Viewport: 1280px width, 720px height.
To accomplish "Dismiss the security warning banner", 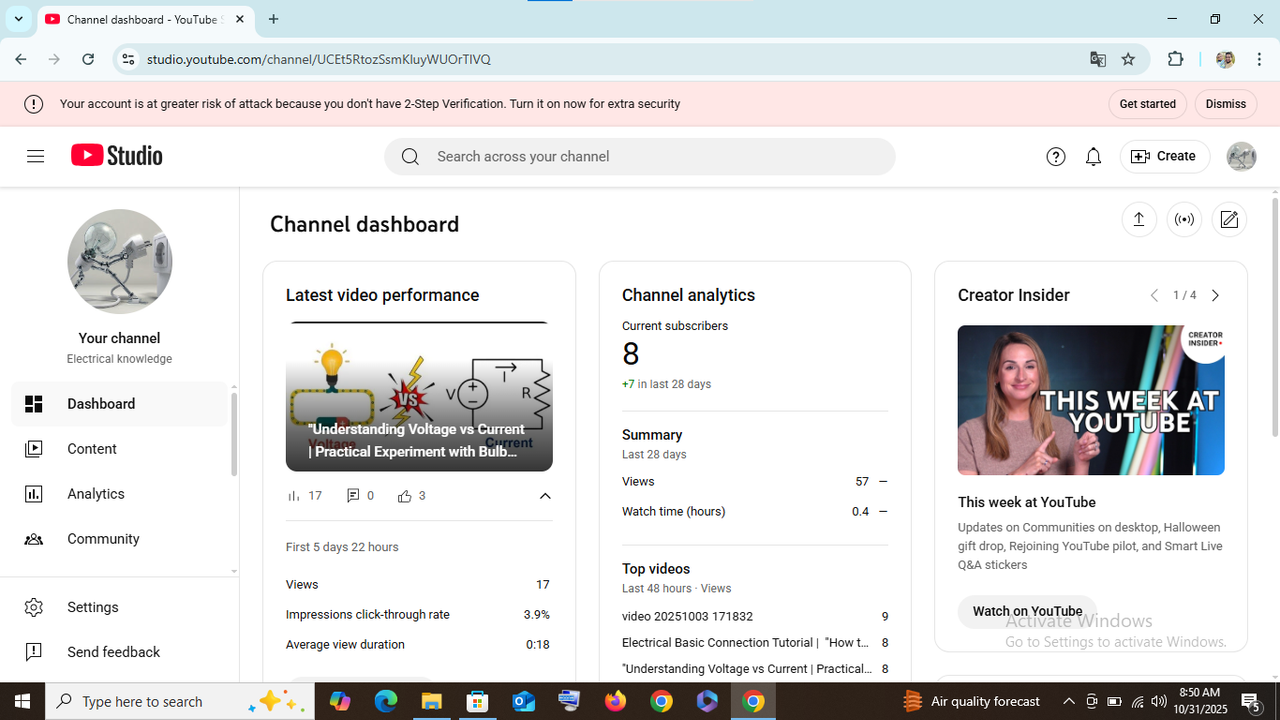I will tap(1225, 104).
